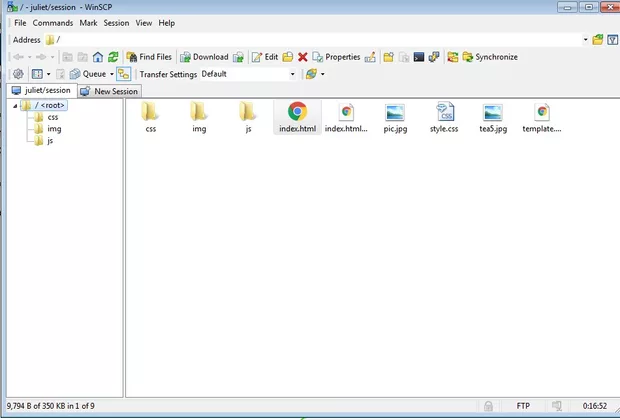This screenshot has width=620, height=420.
Task: Click the Queue toolbar button
Action: 88,74
